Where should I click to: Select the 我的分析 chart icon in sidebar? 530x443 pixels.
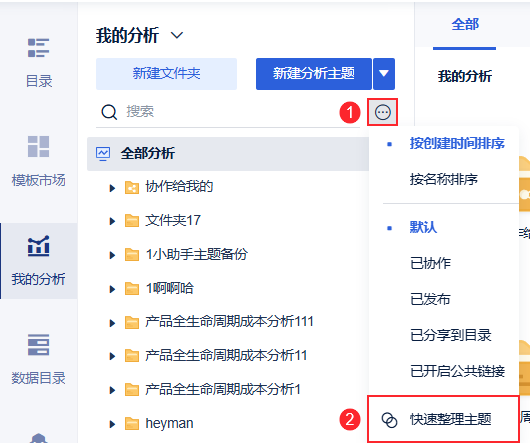(39, 245)
